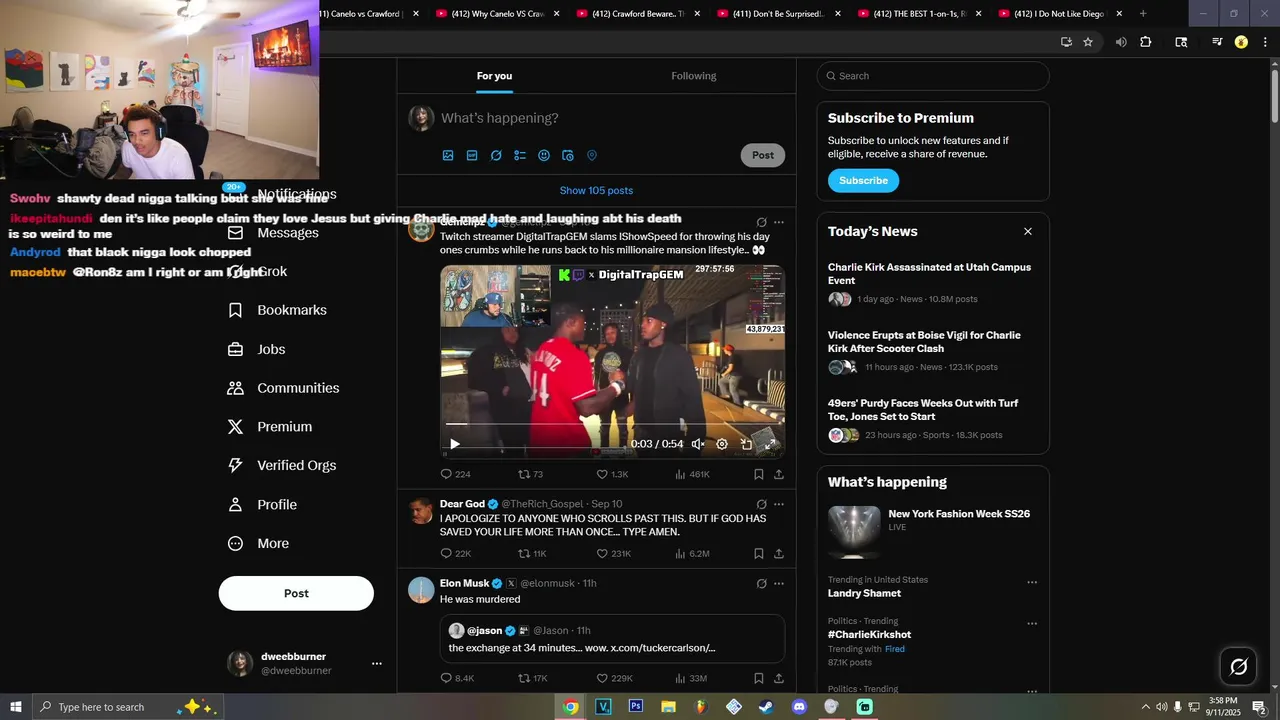The width and height of the screenshot is (1280, 720).
Task: Open 49ers' Purdy Turf Toe news
Action: pos(933,420)
